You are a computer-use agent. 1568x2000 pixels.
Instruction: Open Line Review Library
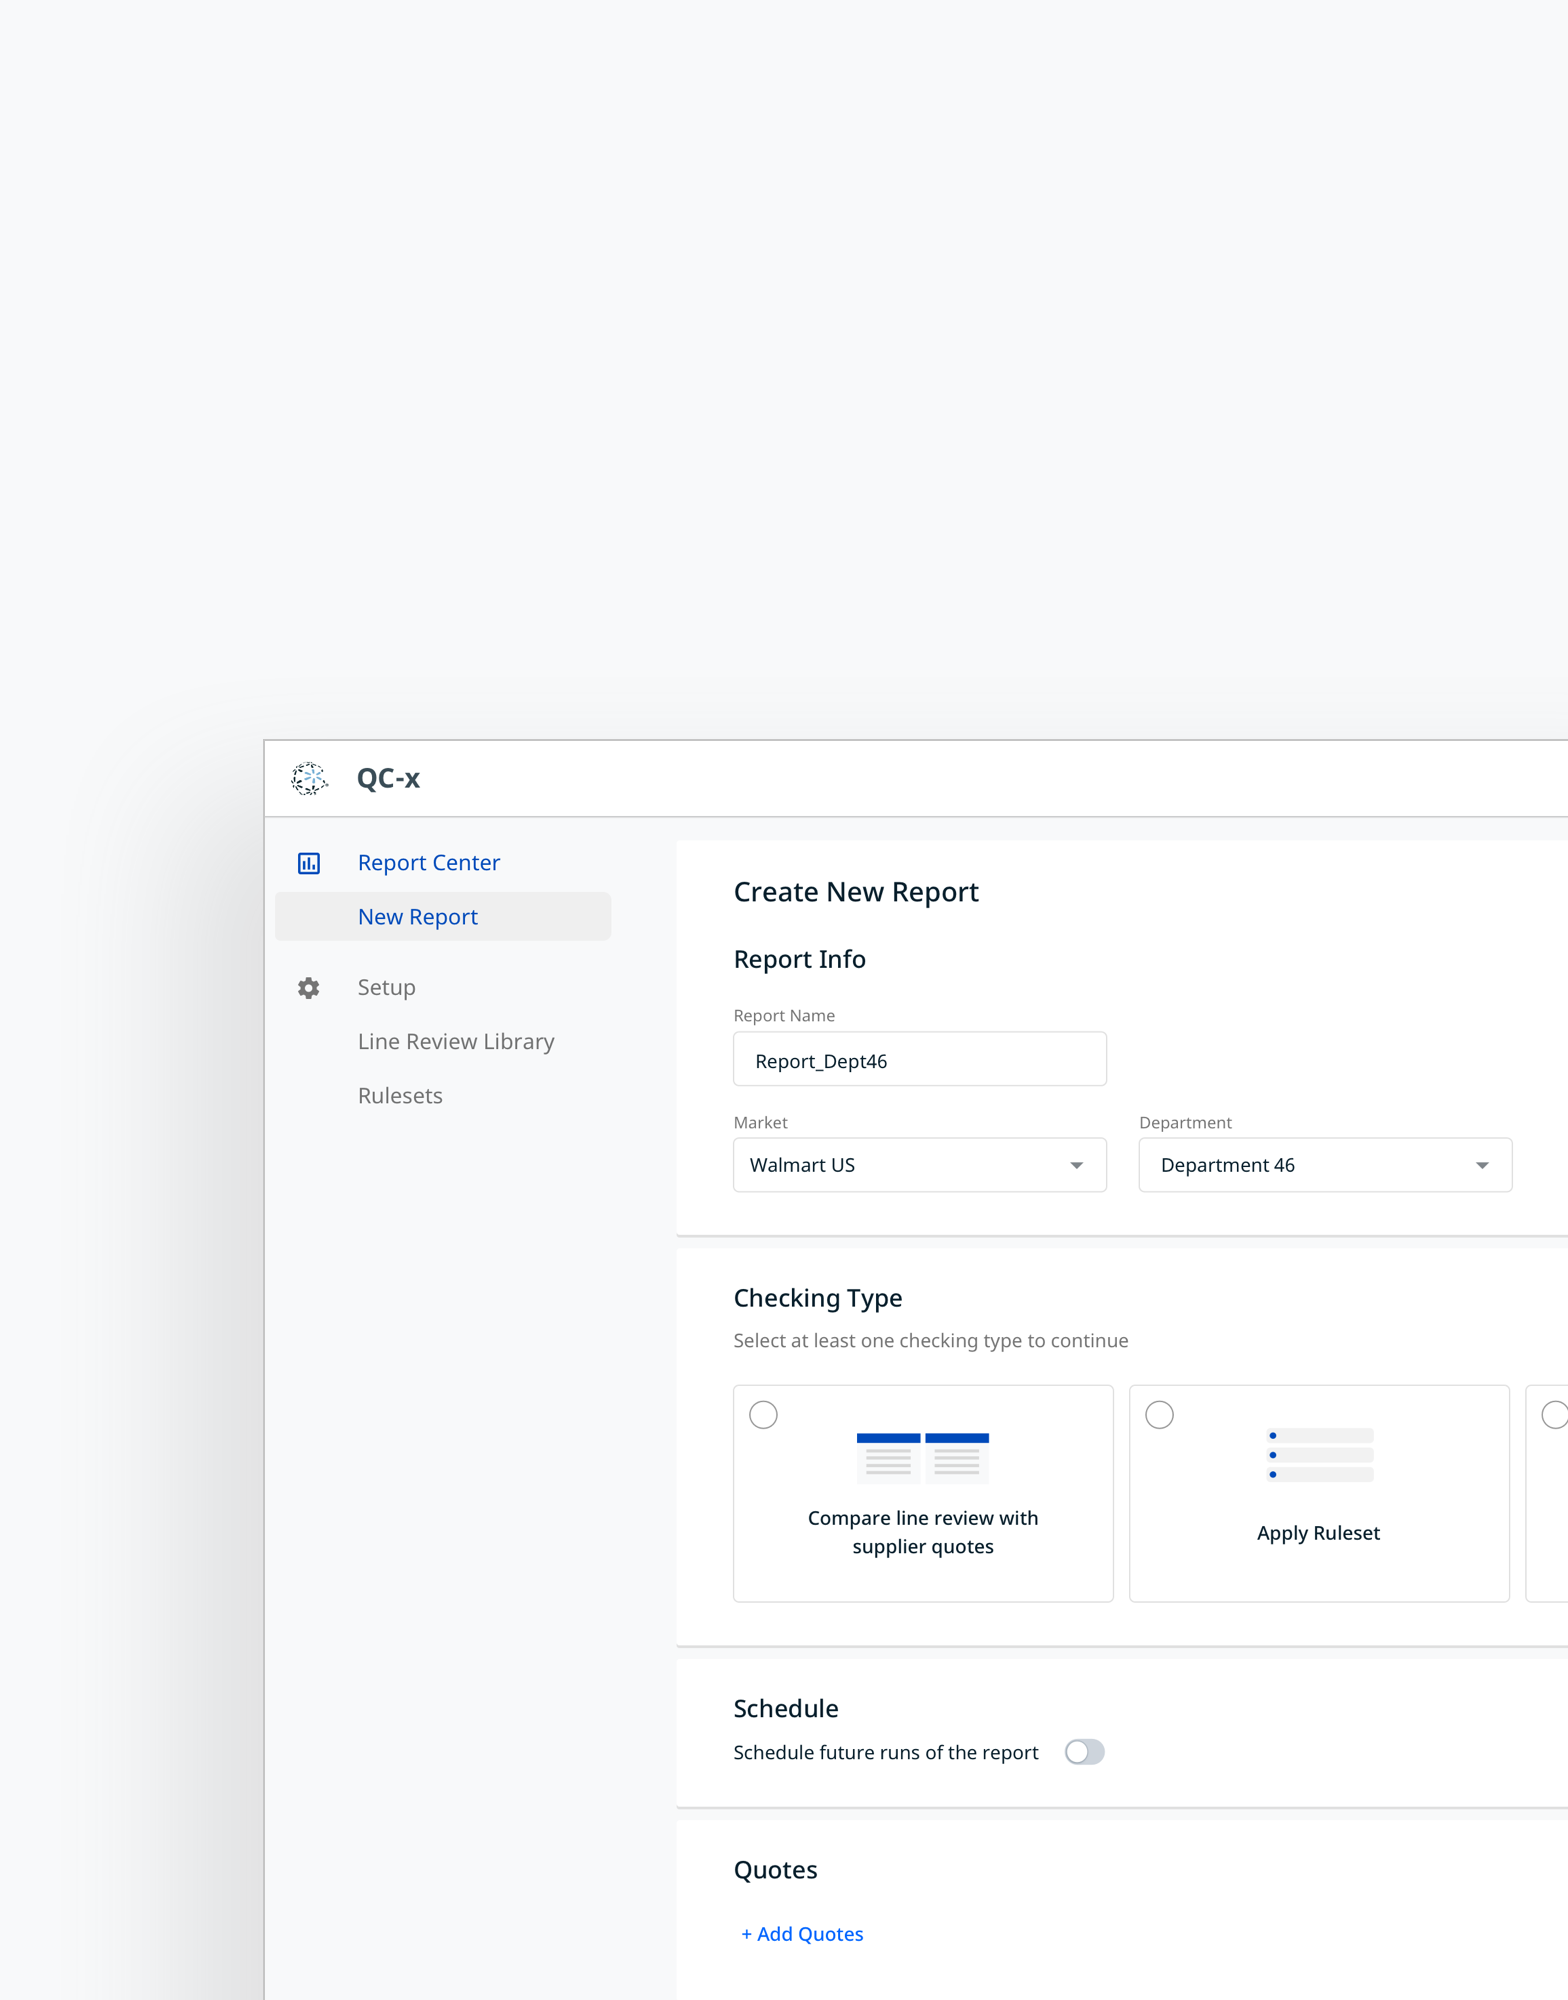click(x=456, y=1042)
